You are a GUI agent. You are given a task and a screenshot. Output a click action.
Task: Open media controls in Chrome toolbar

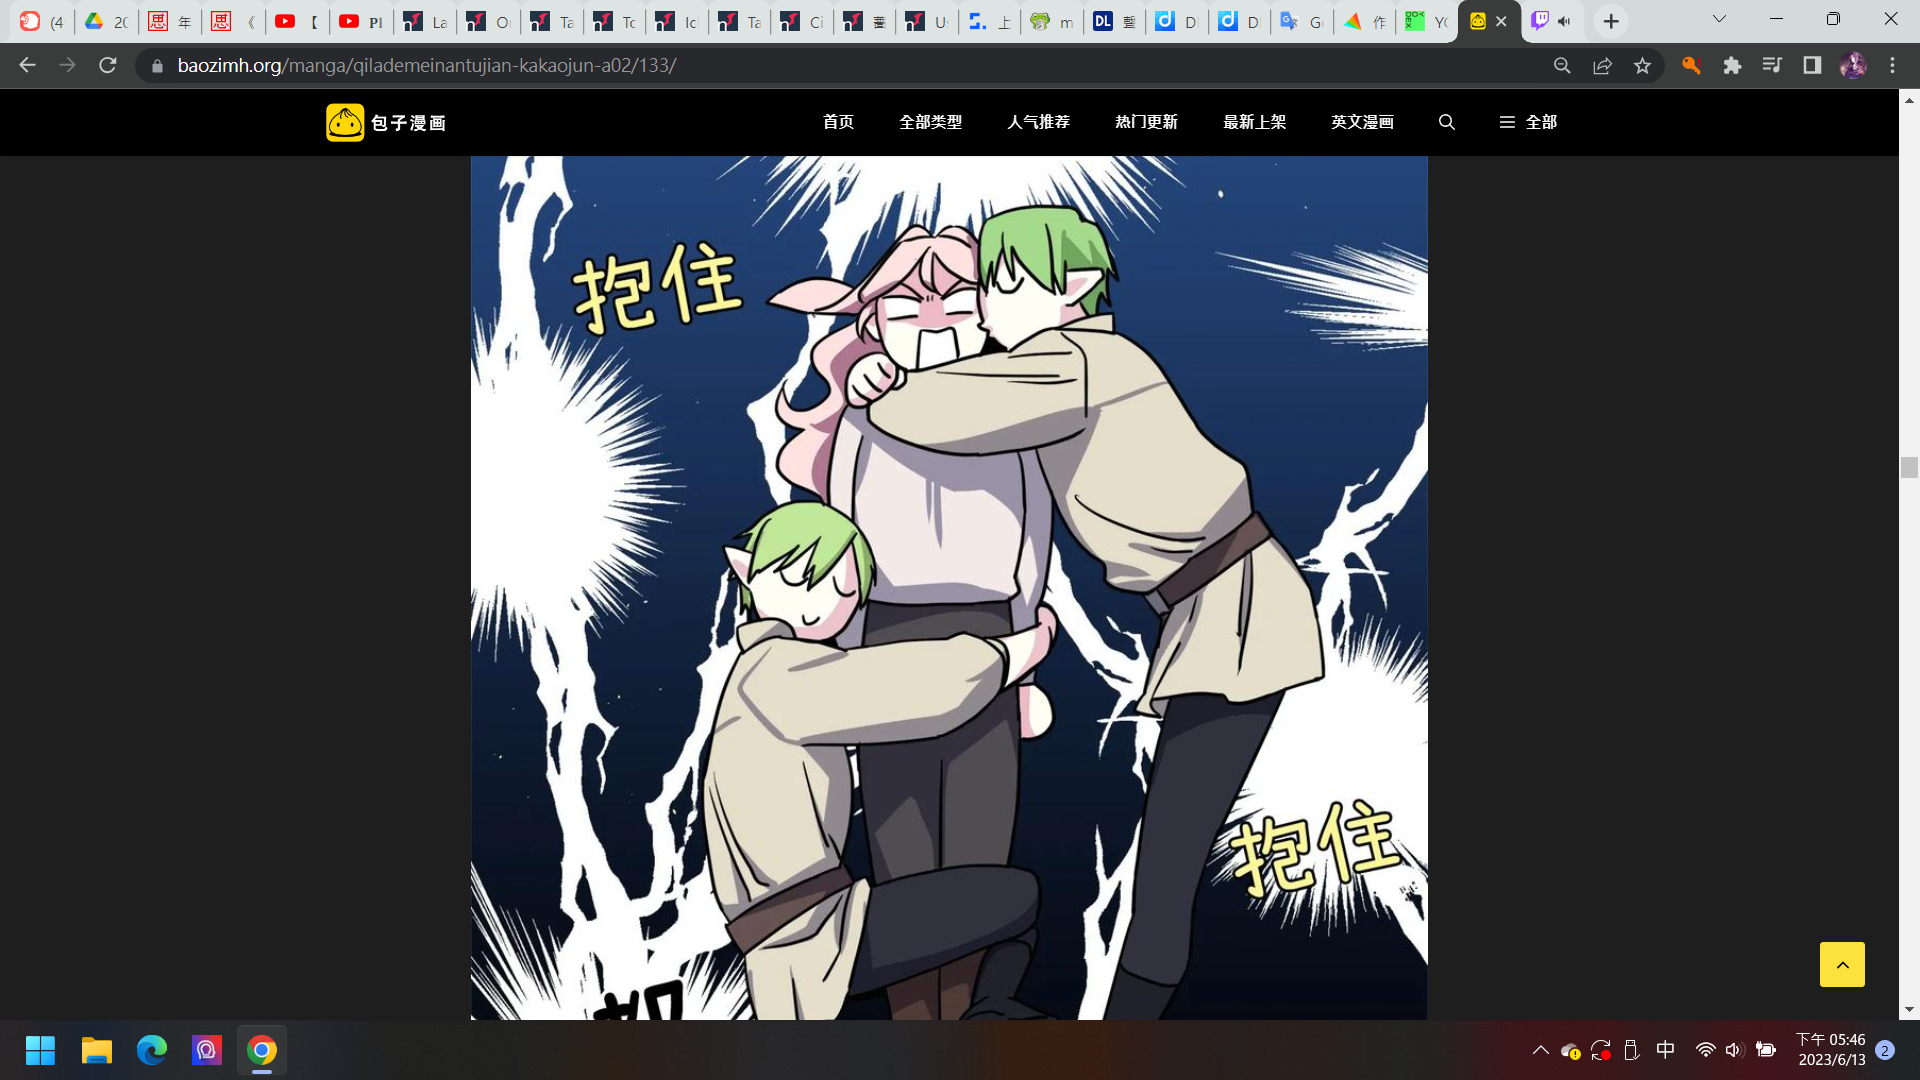point(1772,65)
